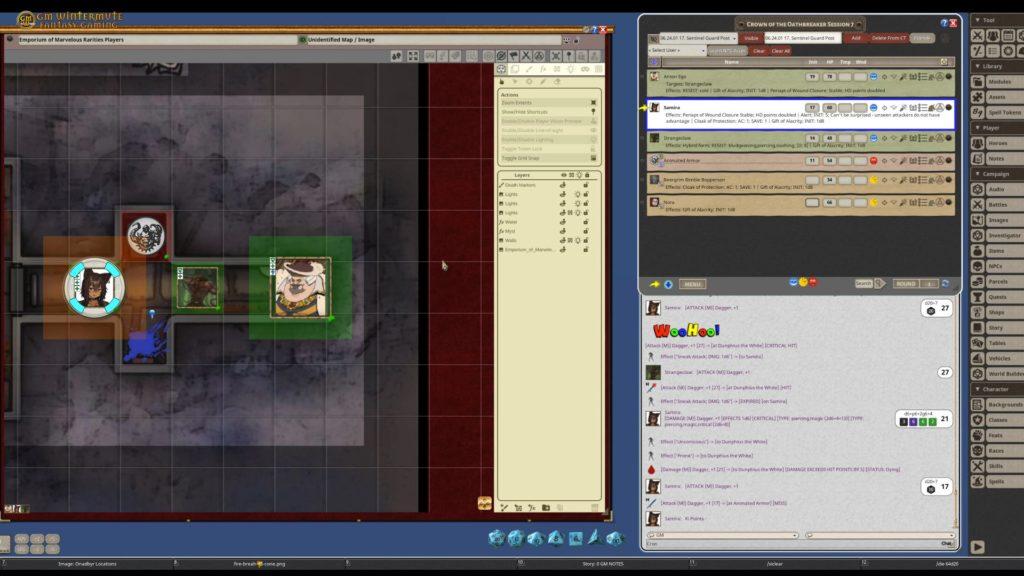The height and width of the screenshot is (576, 1024).
Task: Click the Spells sidebar icon
Action: click(x=978, y=481)
